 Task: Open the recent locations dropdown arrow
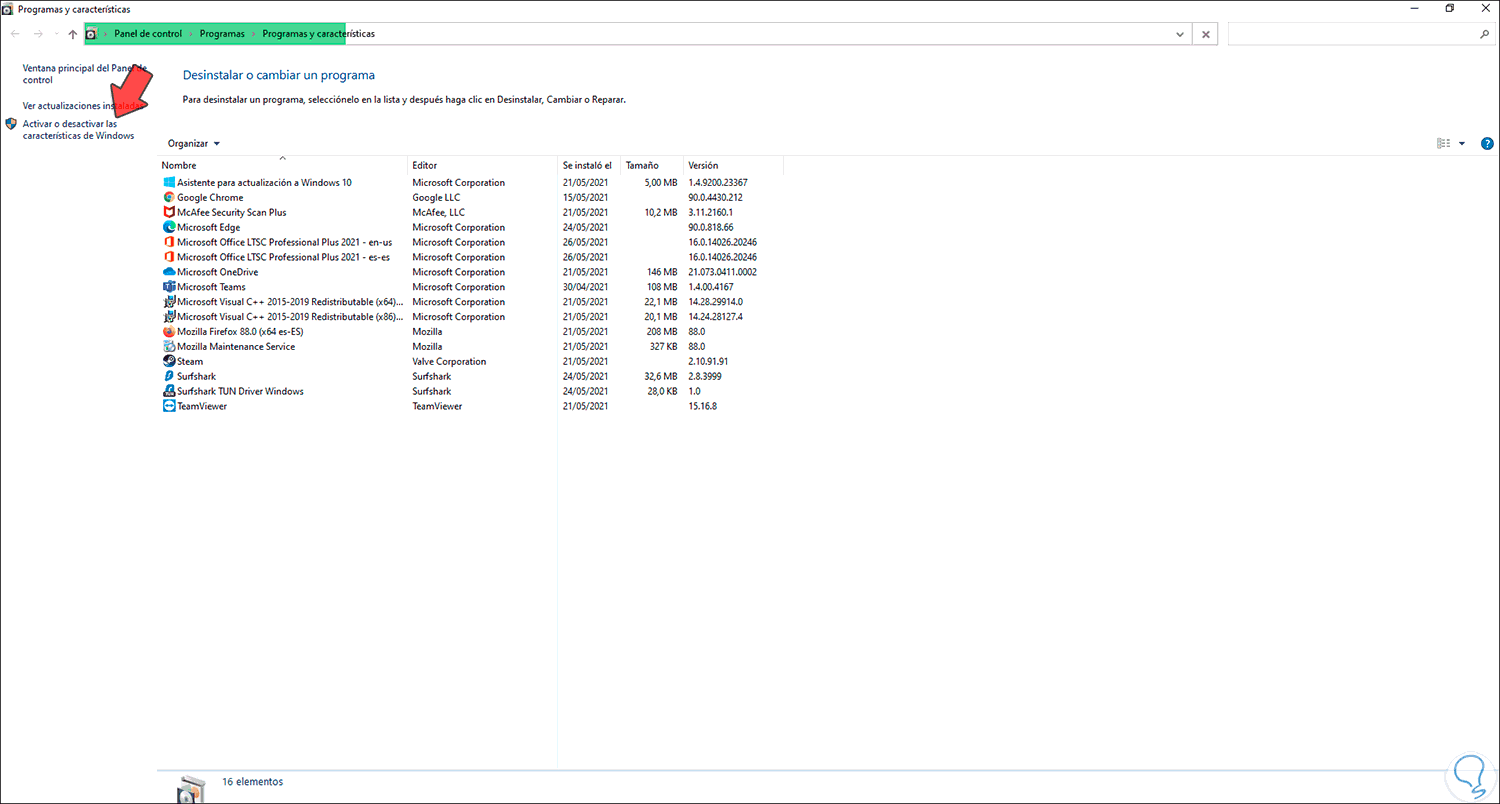[x=56, y=34]
